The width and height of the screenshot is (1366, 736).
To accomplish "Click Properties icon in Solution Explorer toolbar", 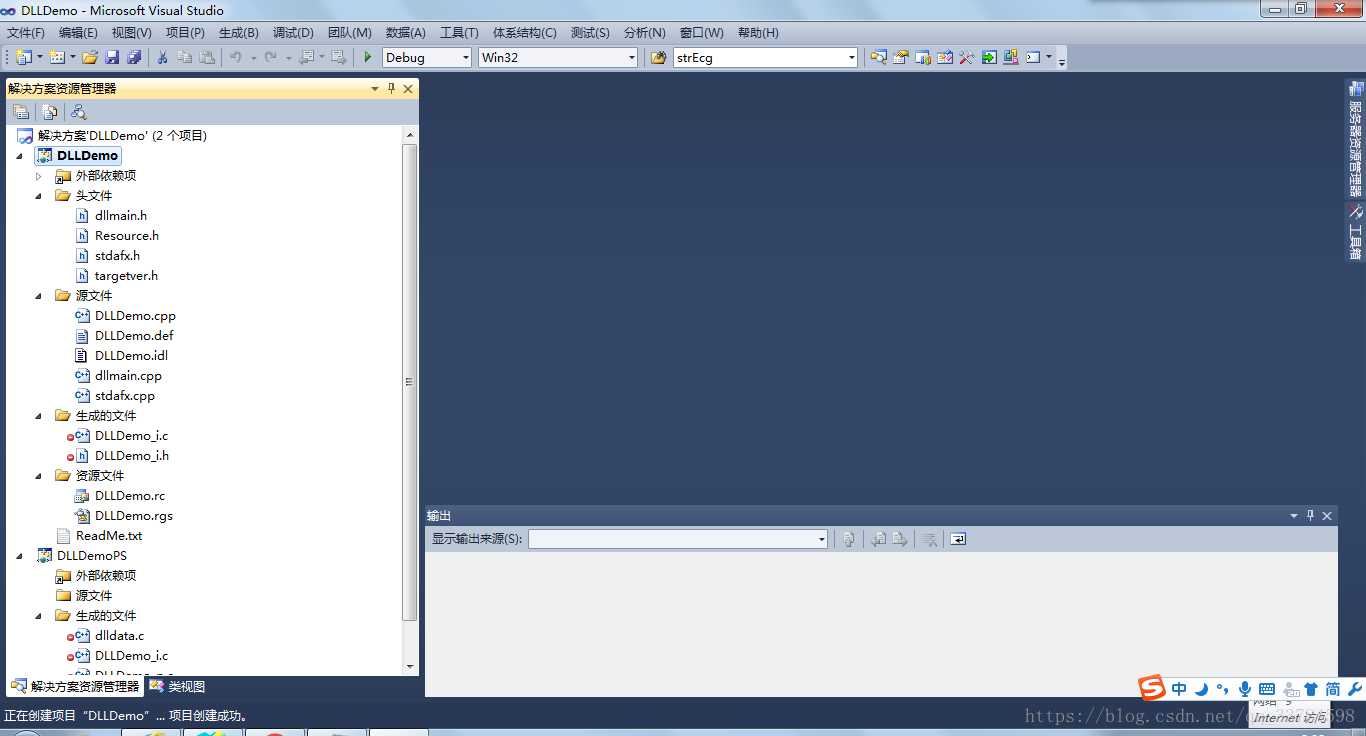I will pos(21,112).
